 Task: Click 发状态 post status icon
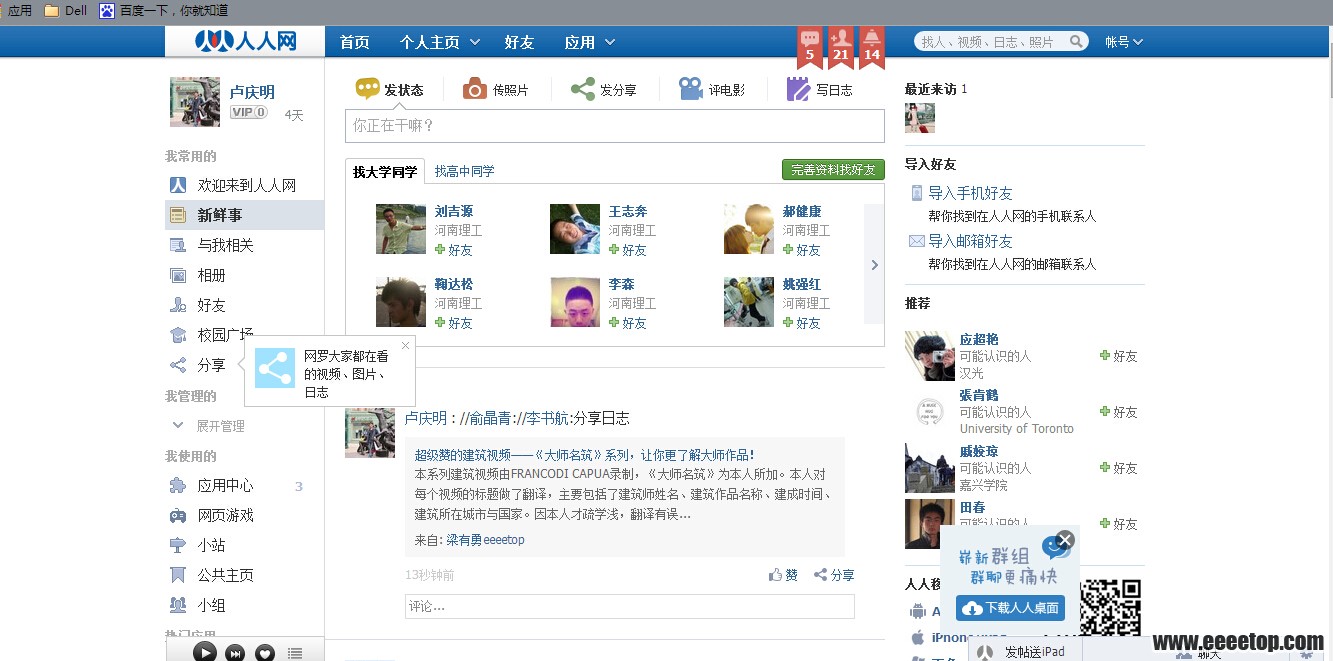coord(367,89)
